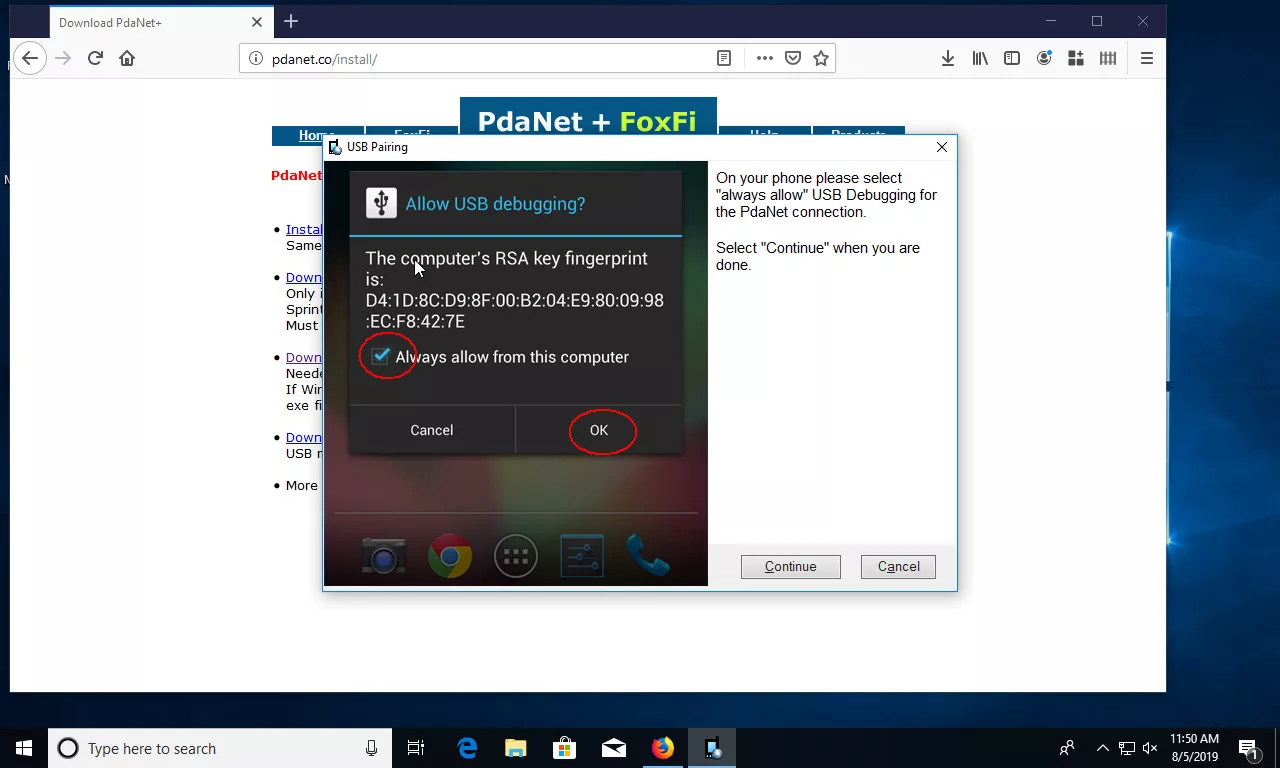This screenshot has height=768, width=1280.
Task: Open notification center icon
Action: click(1249, 748)
